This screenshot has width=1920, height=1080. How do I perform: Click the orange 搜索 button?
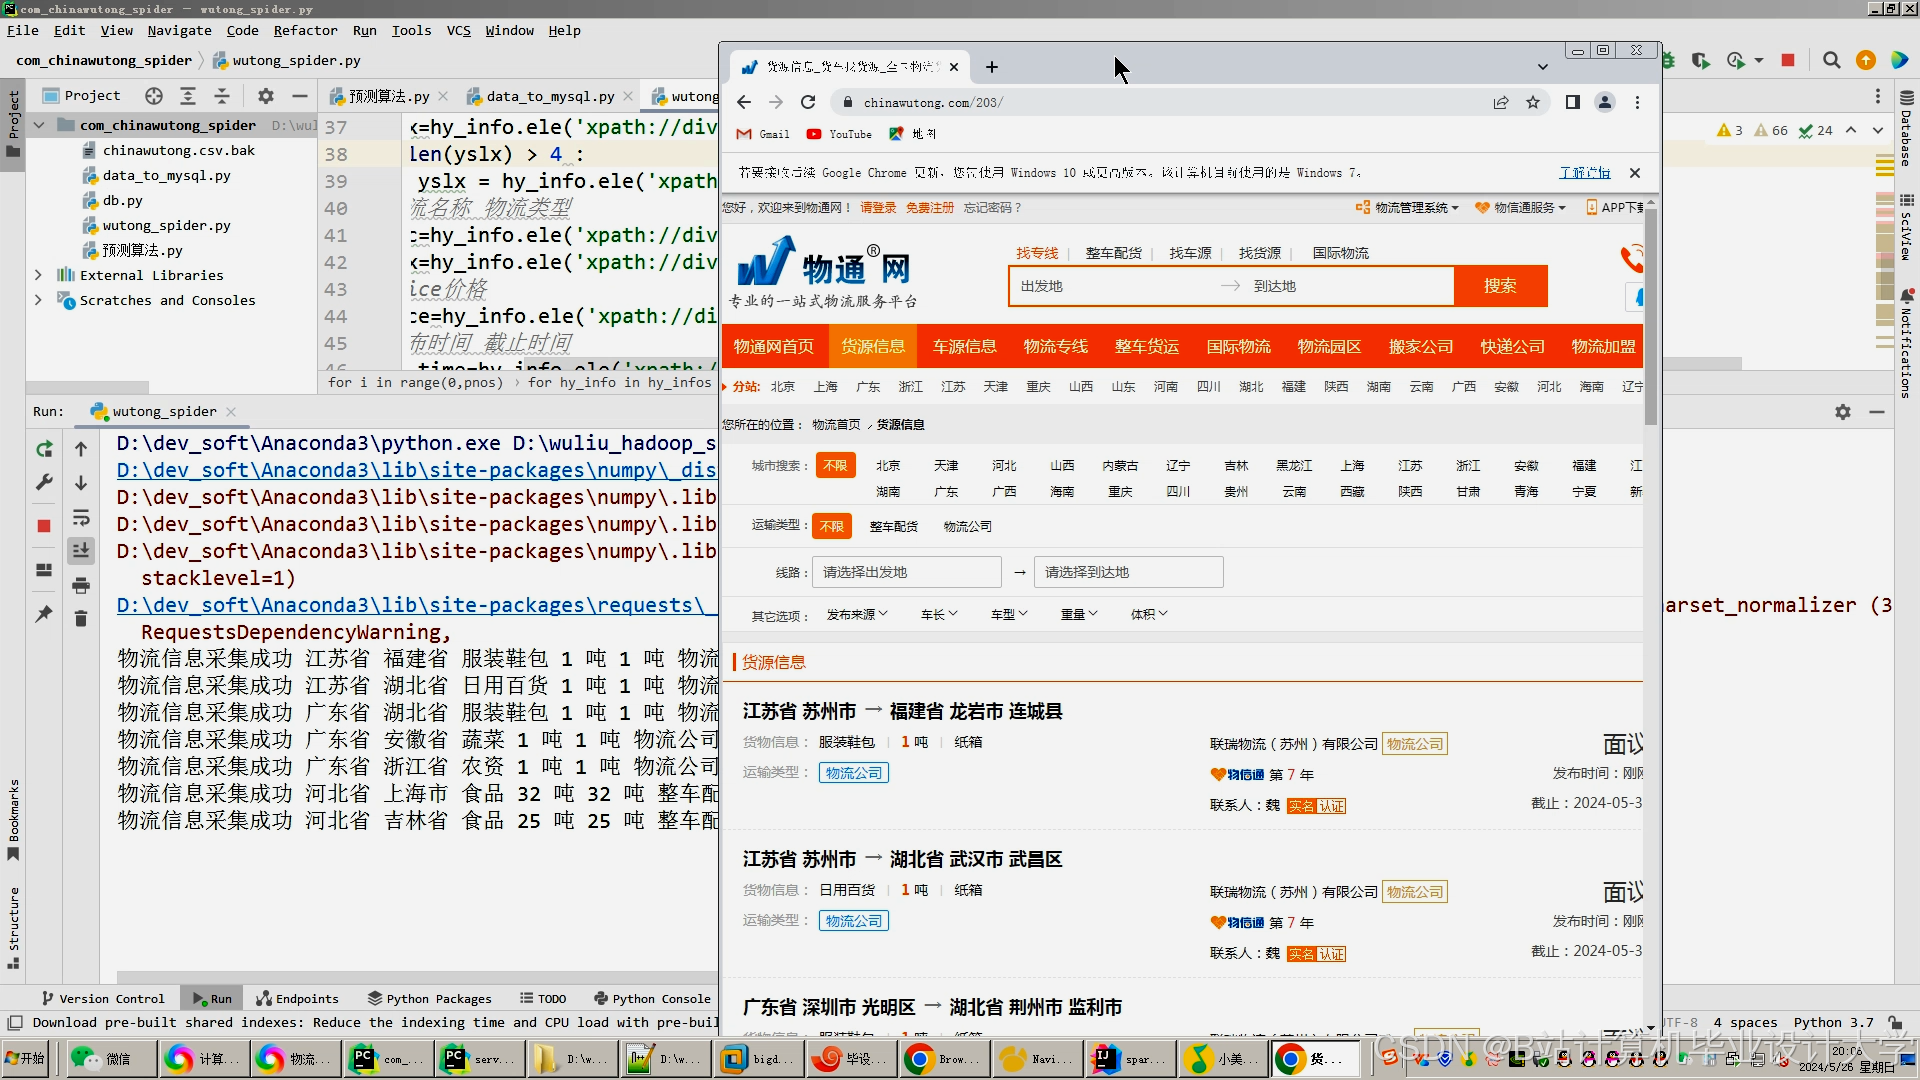coord(1499,286)
